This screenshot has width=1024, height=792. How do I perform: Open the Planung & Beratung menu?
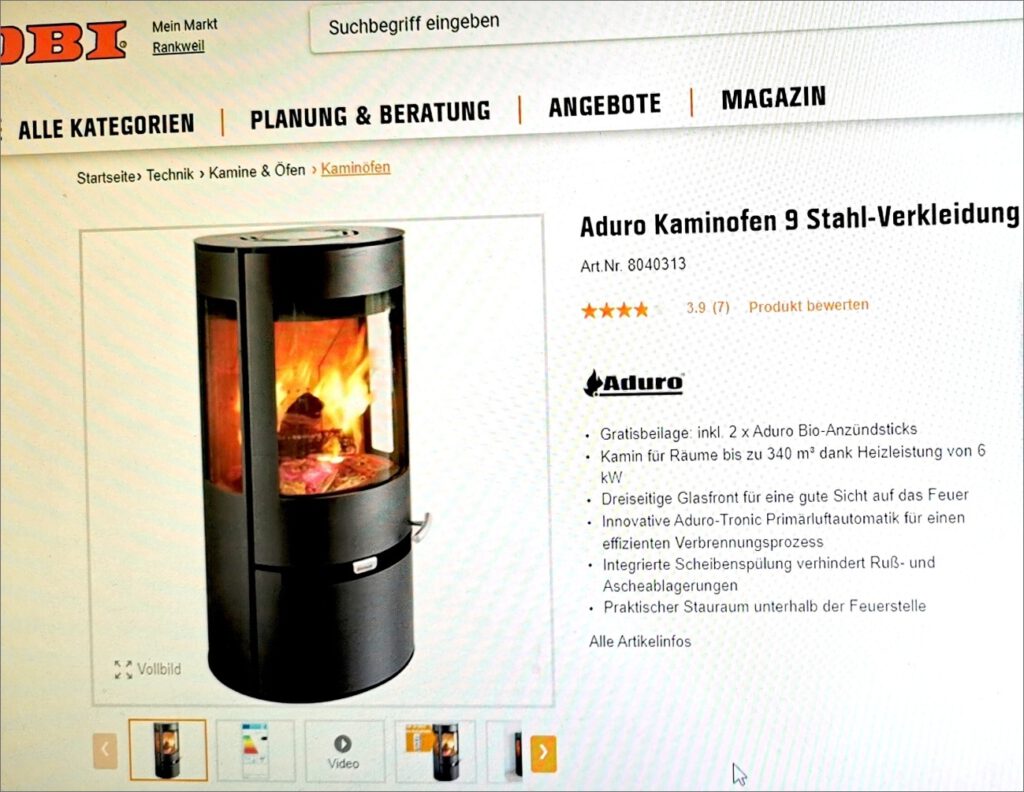(370, 115)
